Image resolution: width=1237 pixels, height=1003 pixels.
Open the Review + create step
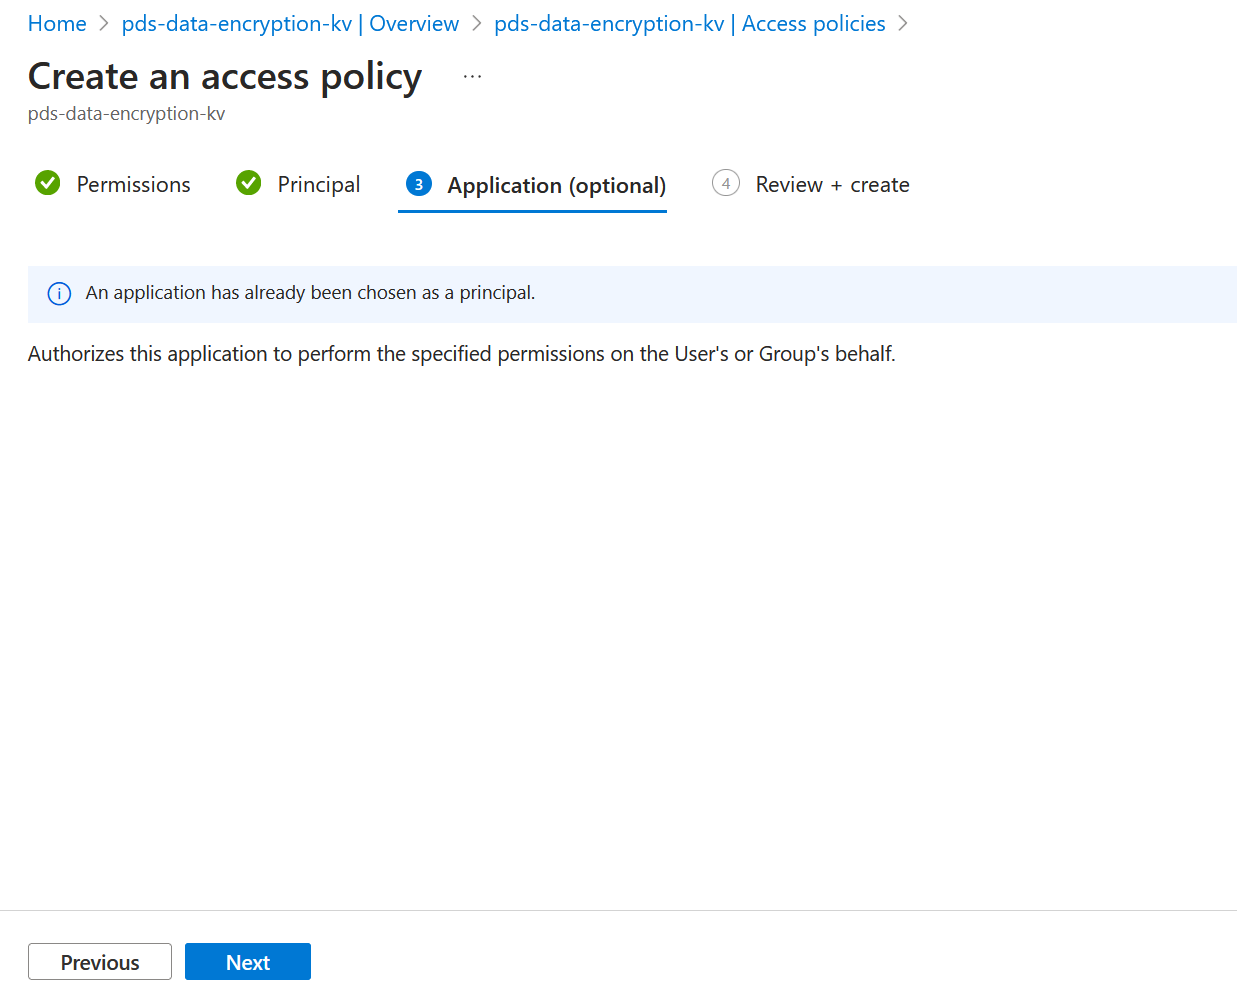point(832,184)
